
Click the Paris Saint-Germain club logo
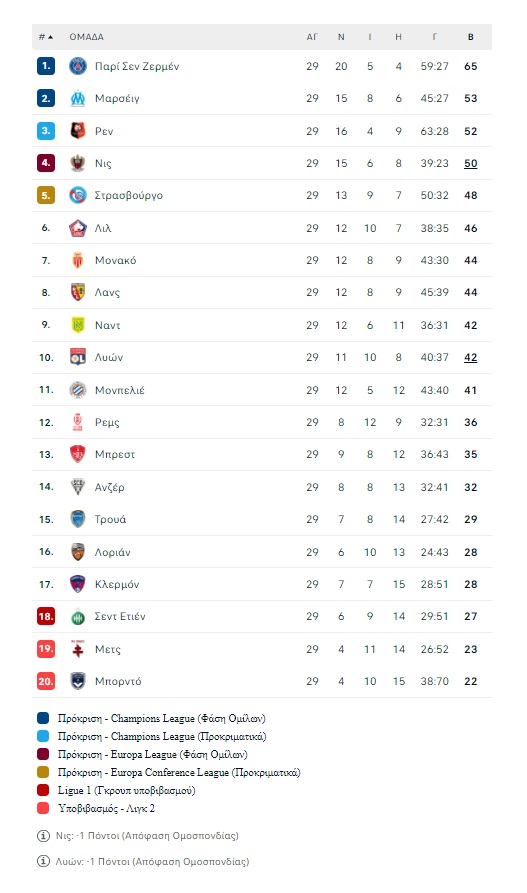(77, 66)
